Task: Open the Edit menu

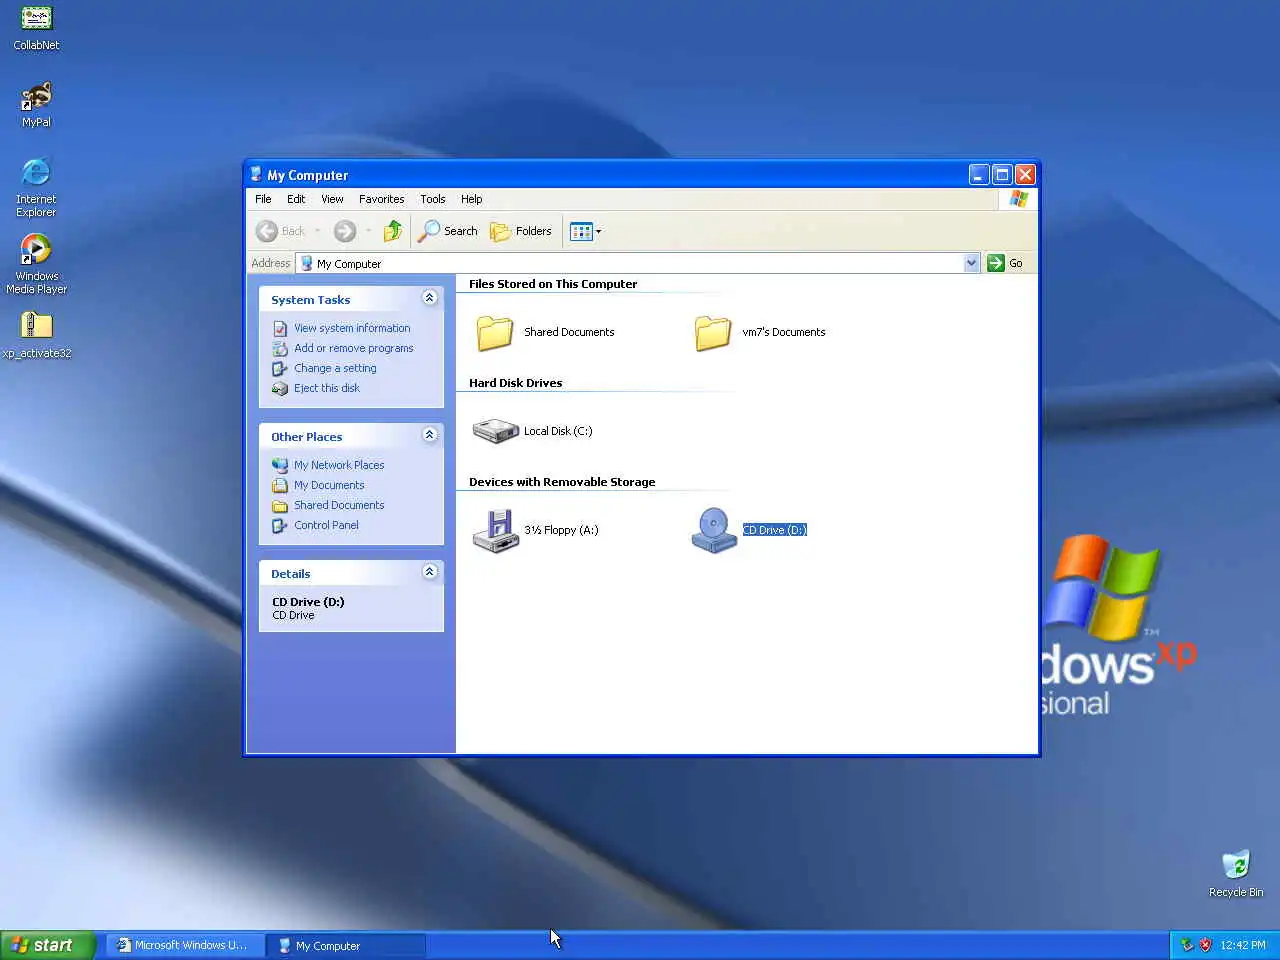Action: pyautogui.click(x=296, y=199)
